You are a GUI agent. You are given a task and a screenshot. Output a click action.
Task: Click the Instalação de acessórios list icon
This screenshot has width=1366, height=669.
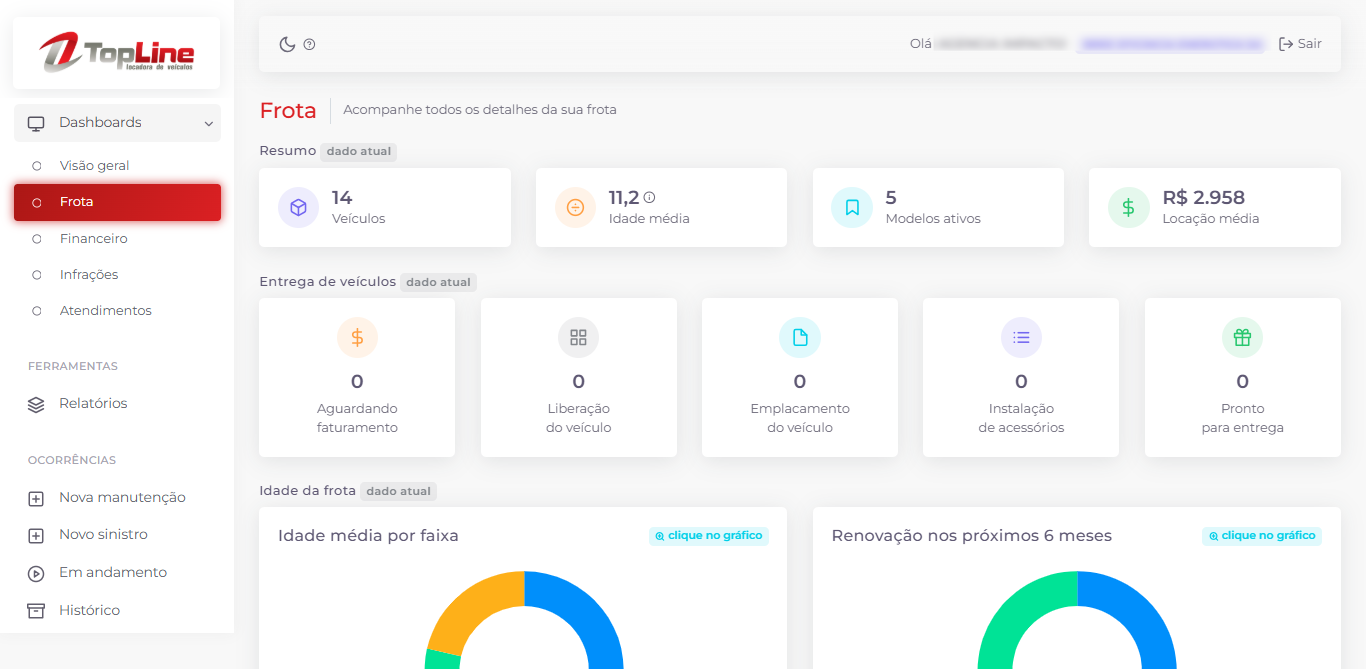pyautogui.click(x=1021, y=338)
